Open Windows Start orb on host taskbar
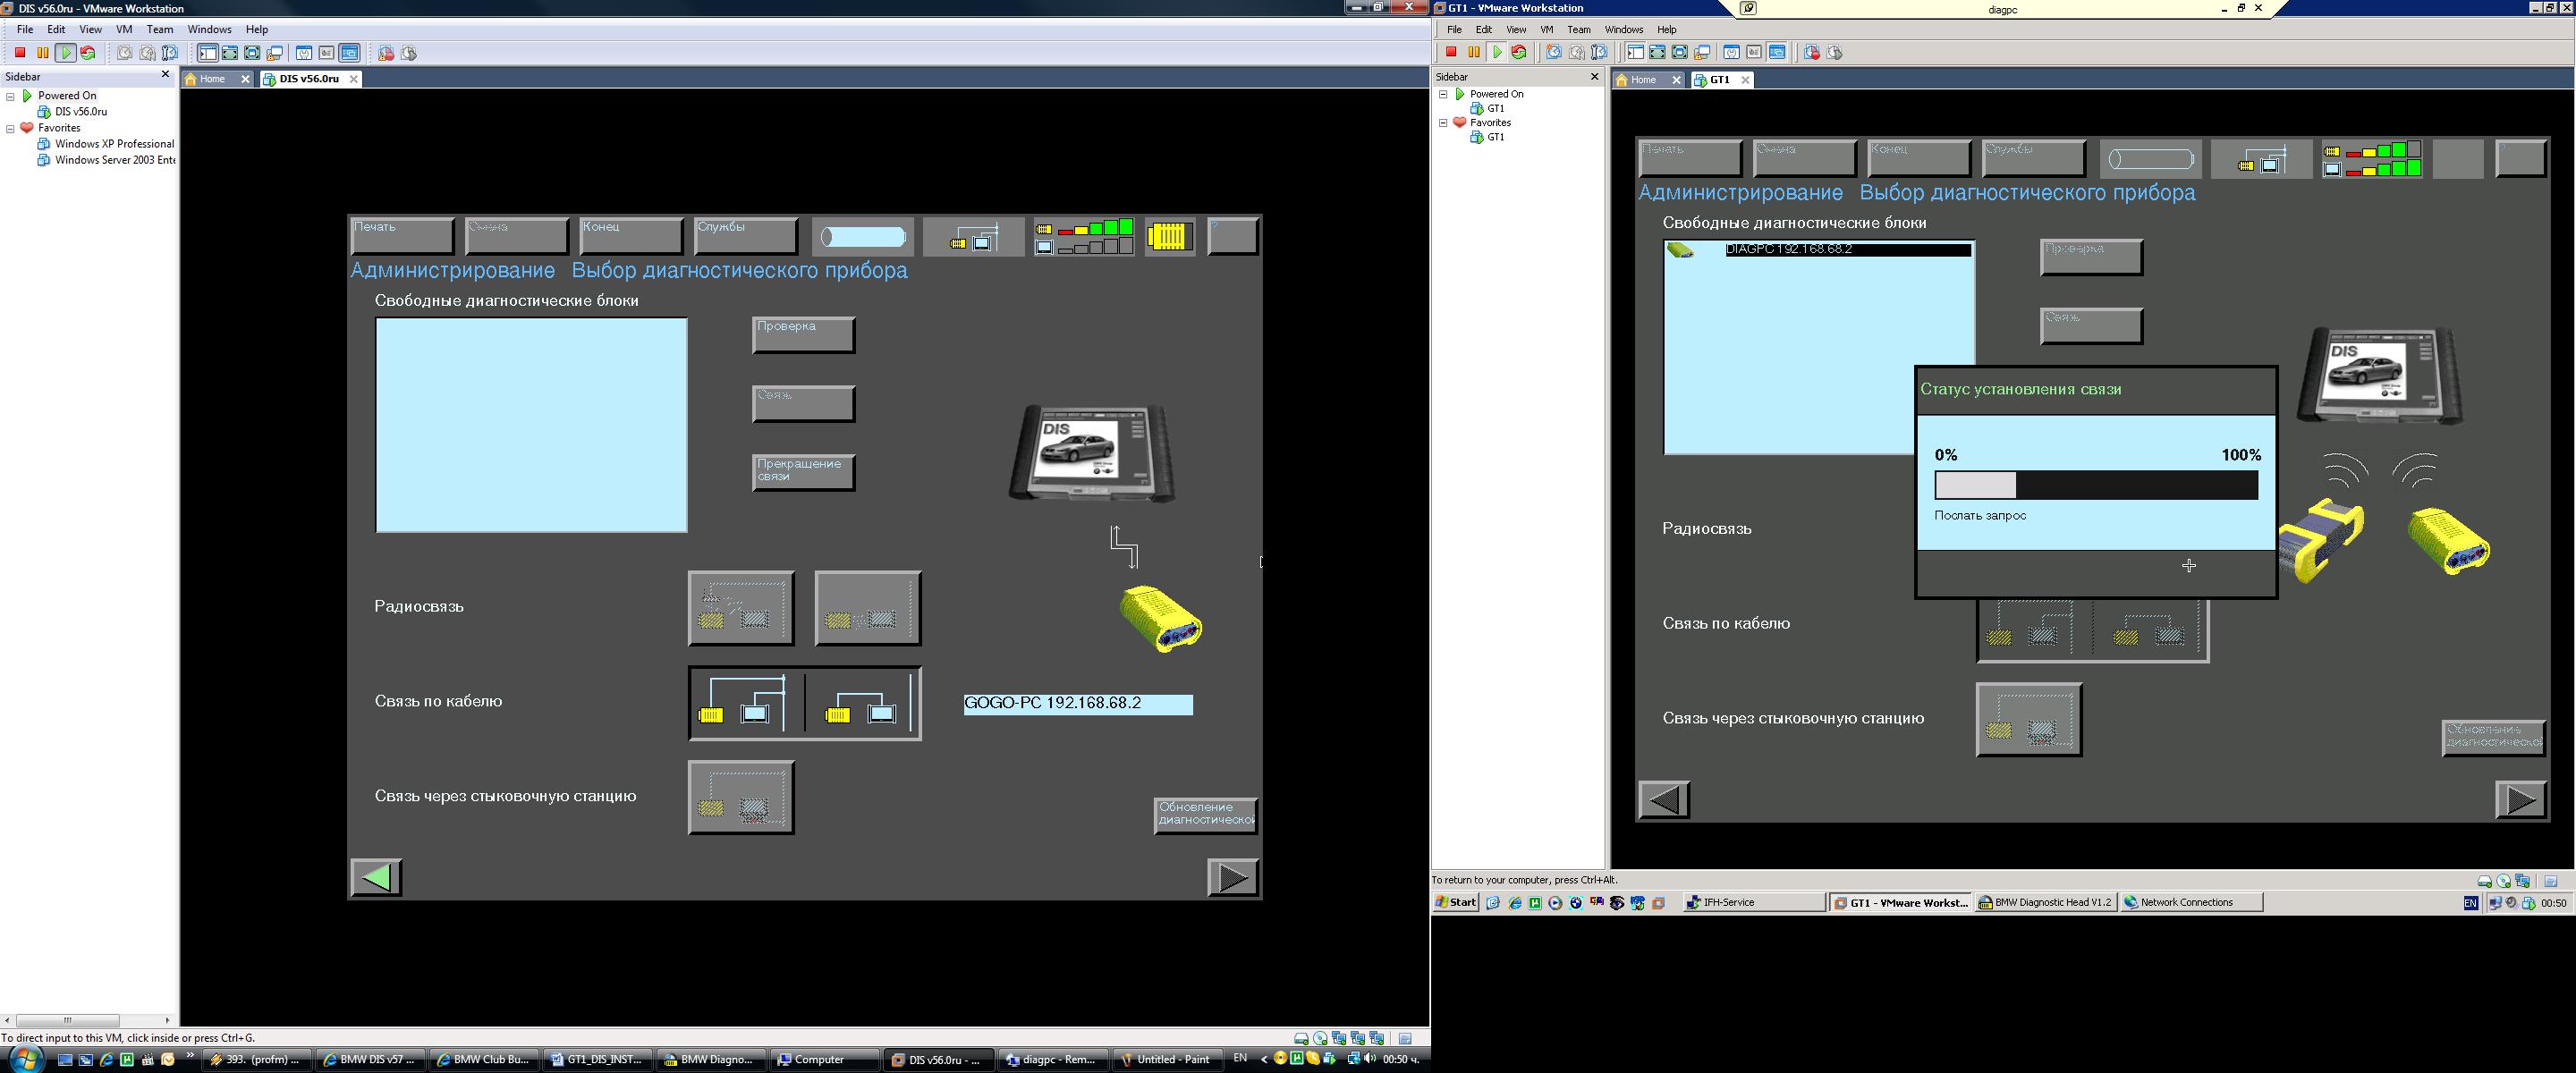The image size is (2576, 1073). 25,1059
